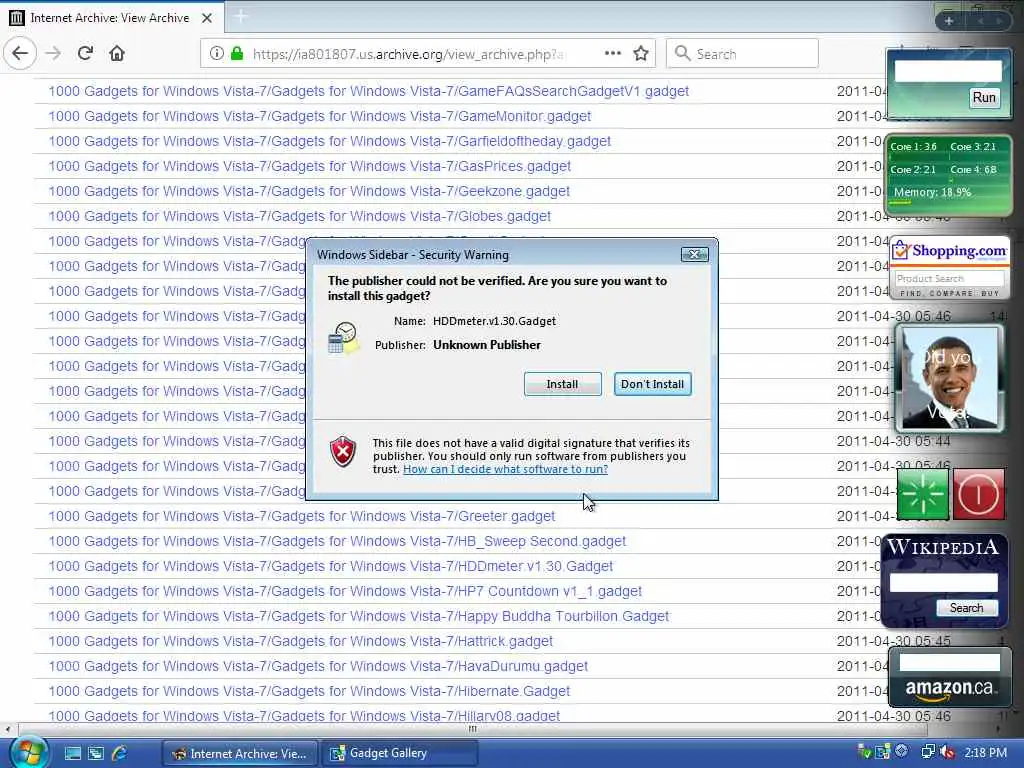
Task: Close the Windows Sidebar Security Warning dialog
Action: coord(694,255)
